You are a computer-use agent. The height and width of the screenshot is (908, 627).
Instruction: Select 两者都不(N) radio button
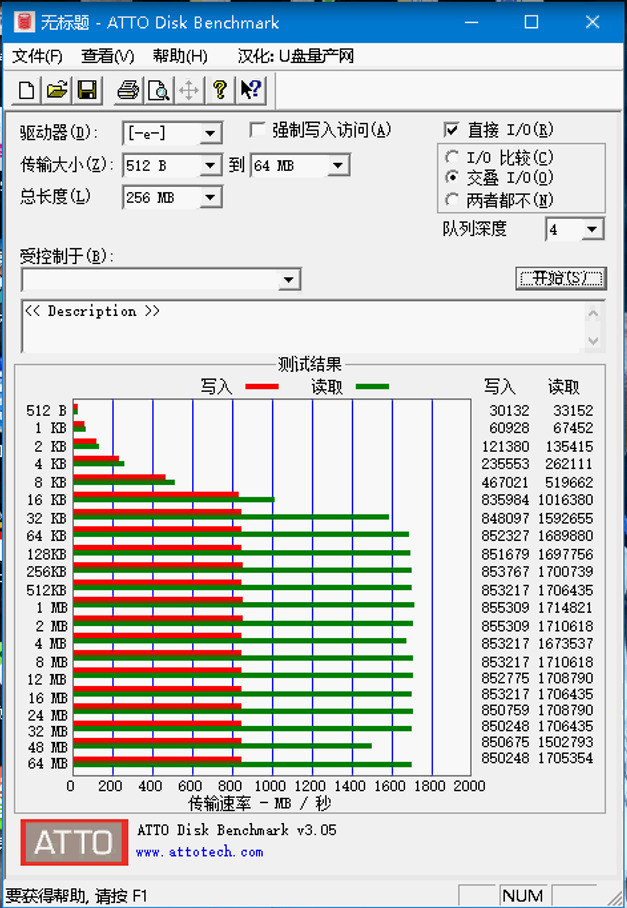[452, 200]
